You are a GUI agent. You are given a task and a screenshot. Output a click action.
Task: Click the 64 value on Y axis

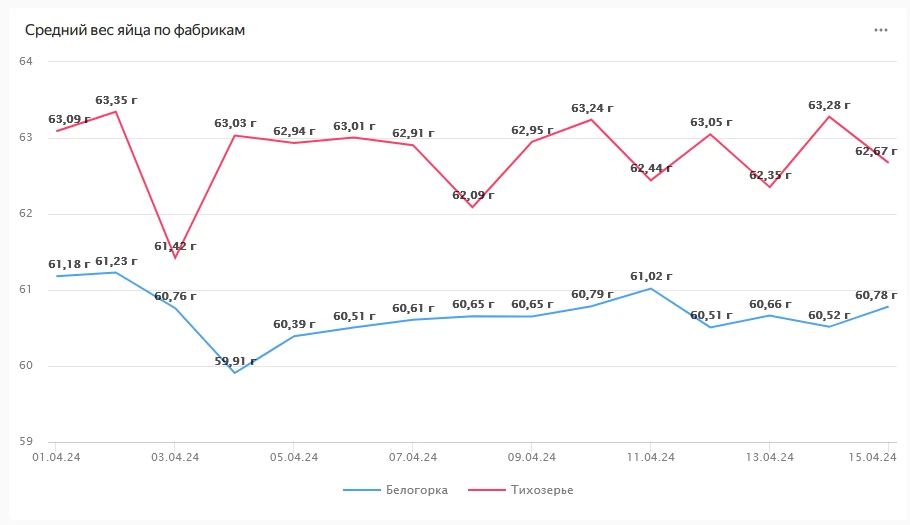(26, 62)
